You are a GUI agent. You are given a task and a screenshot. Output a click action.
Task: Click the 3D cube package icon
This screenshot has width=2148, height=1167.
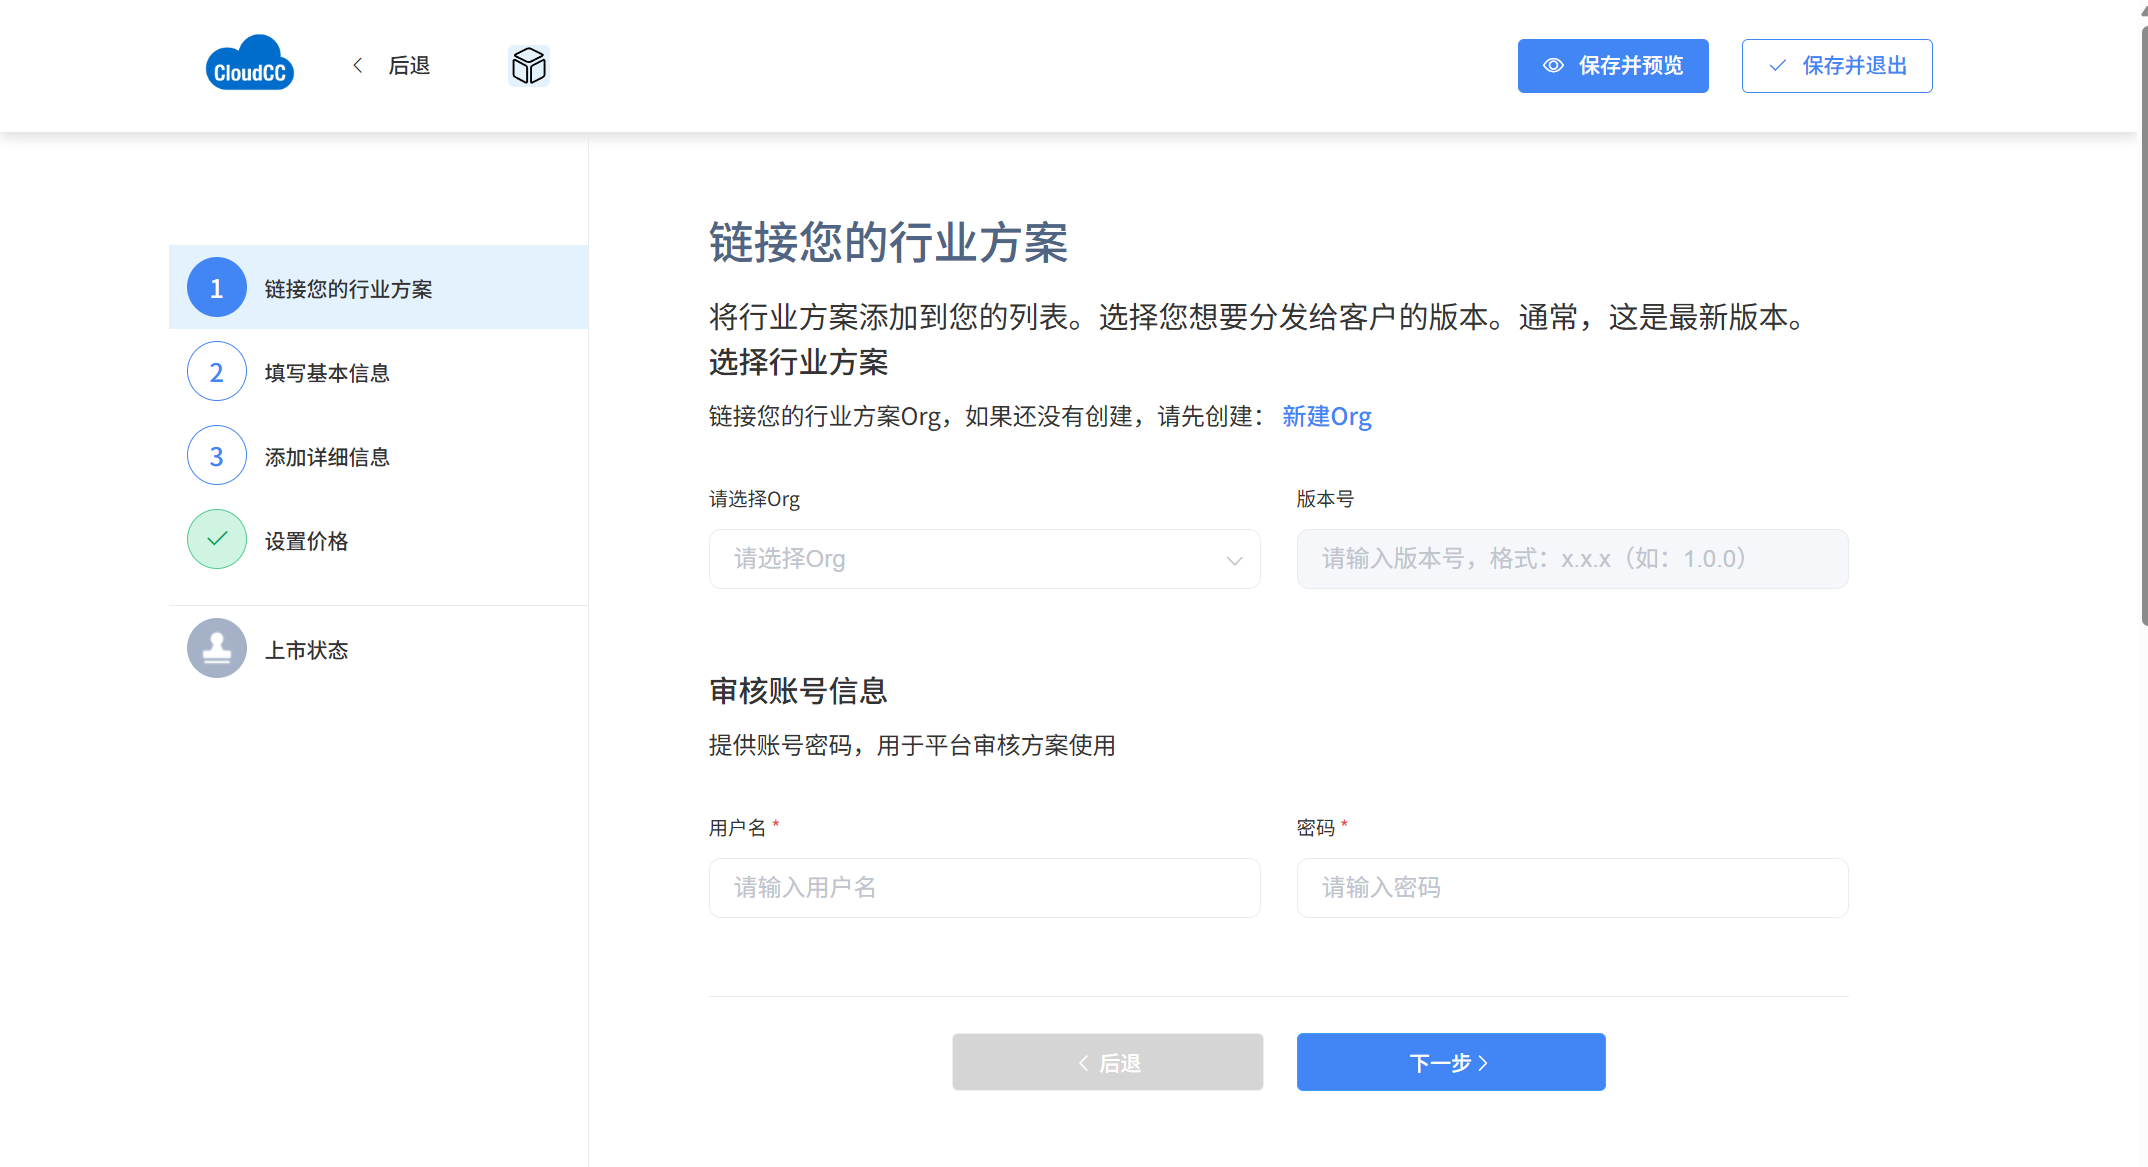(528, 66)
